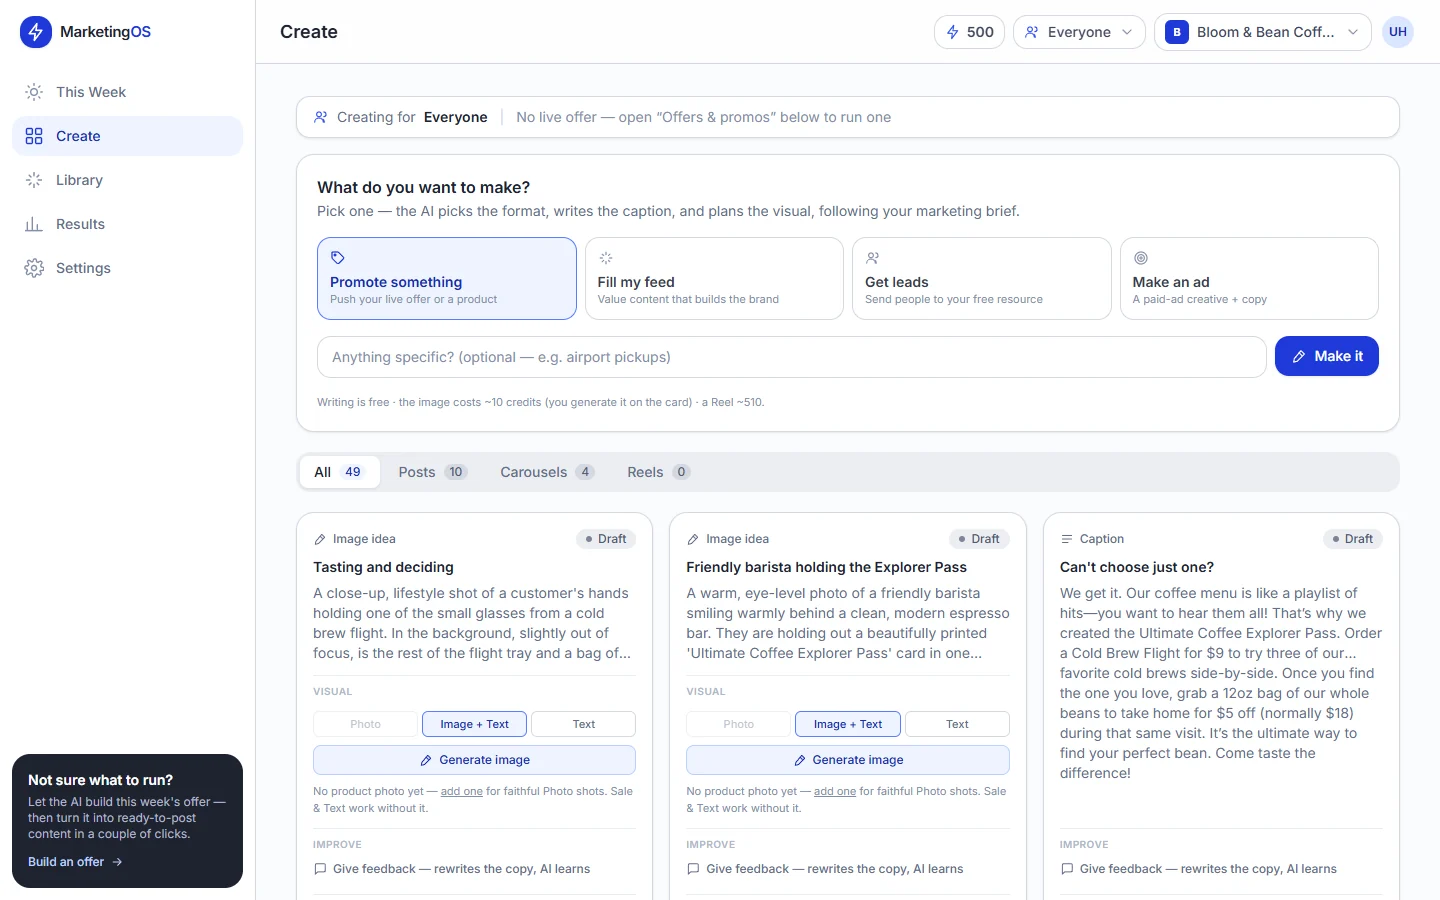Screen dimensions: 1440x900
Task: Select Text visual on Tasting and deciding card
Action: coord(584,724)
